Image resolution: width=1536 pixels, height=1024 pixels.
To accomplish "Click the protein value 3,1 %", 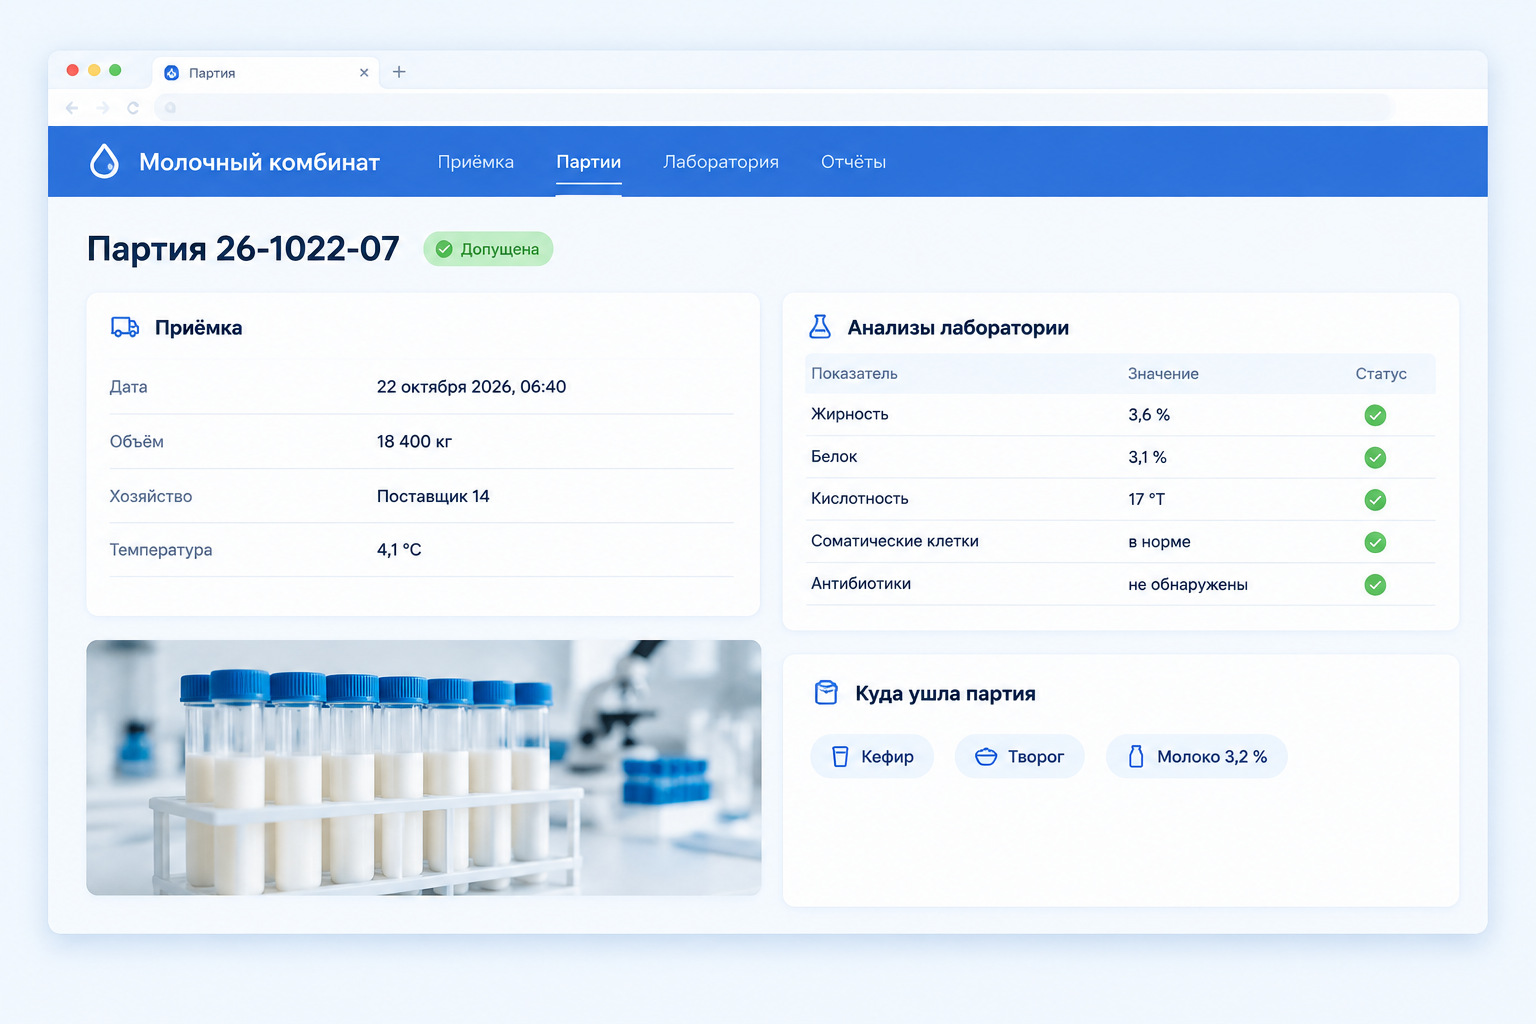I will pos(1147,457).
